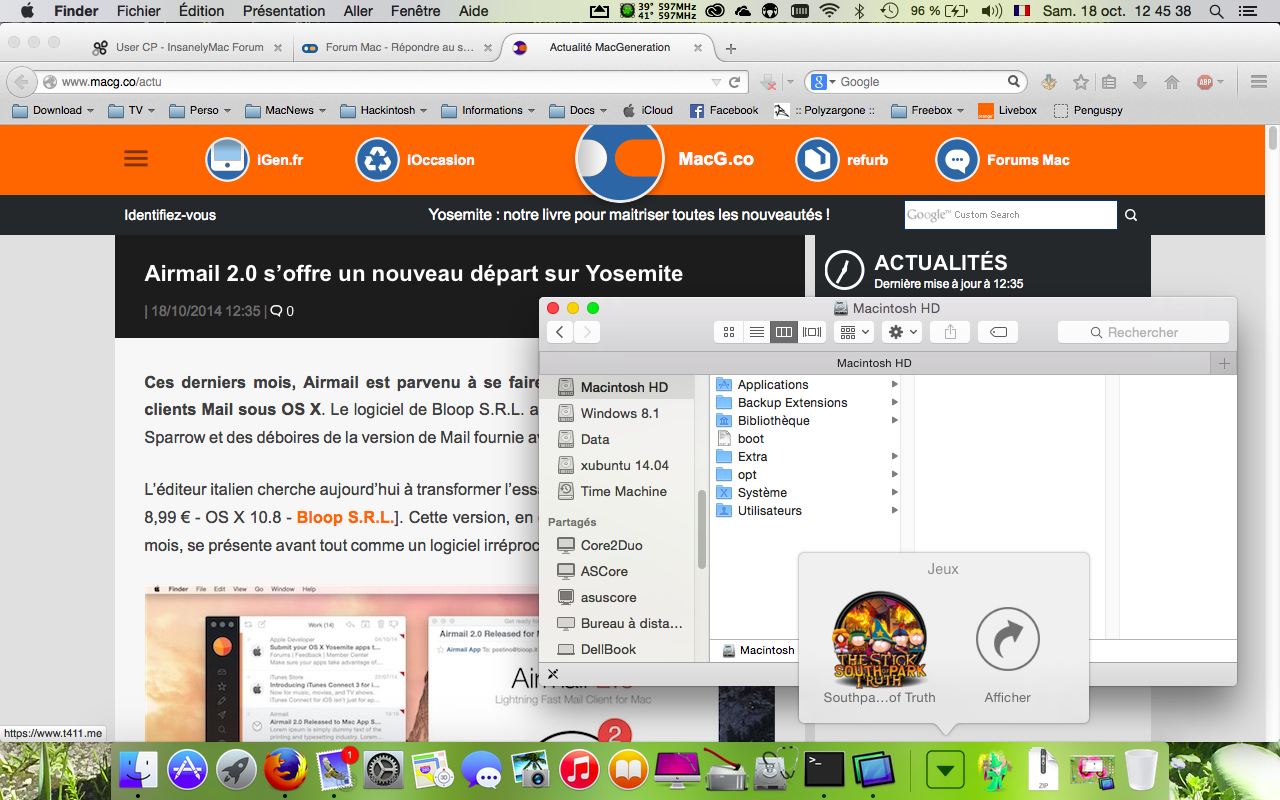
Task: Launch South Park Stick of Truth game
Action: (879, 638)
